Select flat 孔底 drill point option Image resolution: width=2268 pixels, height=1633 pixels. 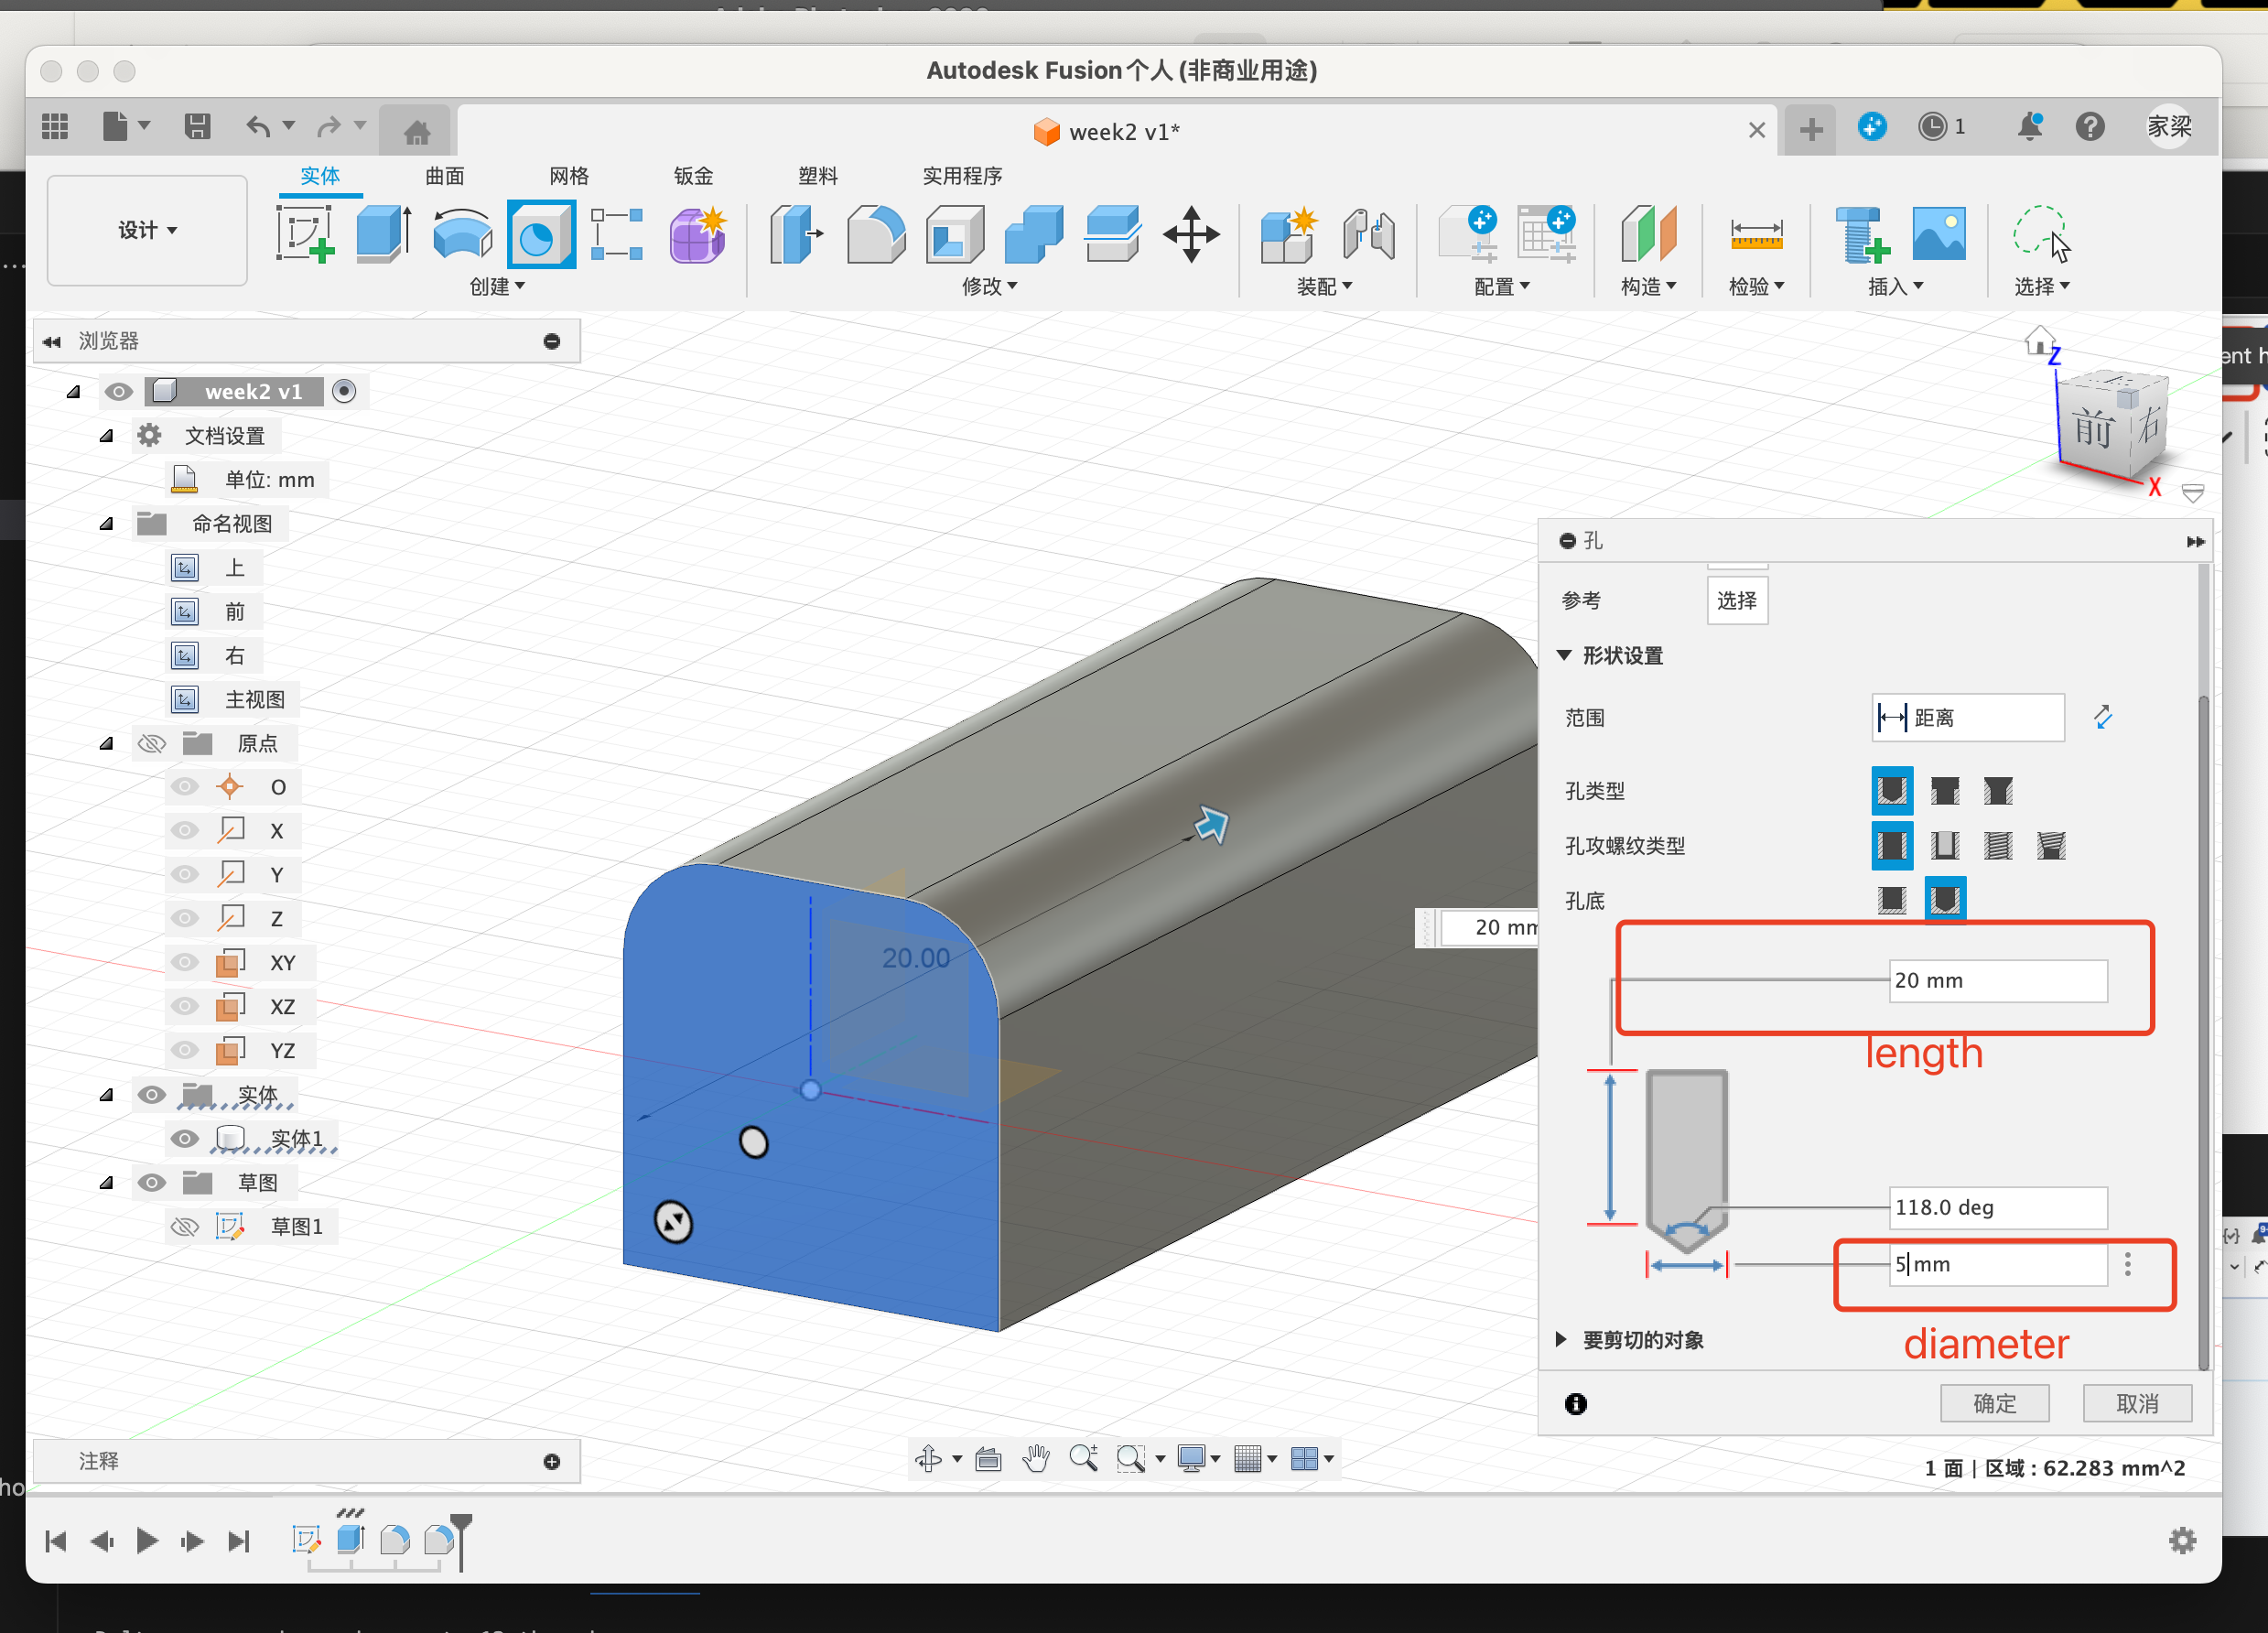pos(1892,900)
